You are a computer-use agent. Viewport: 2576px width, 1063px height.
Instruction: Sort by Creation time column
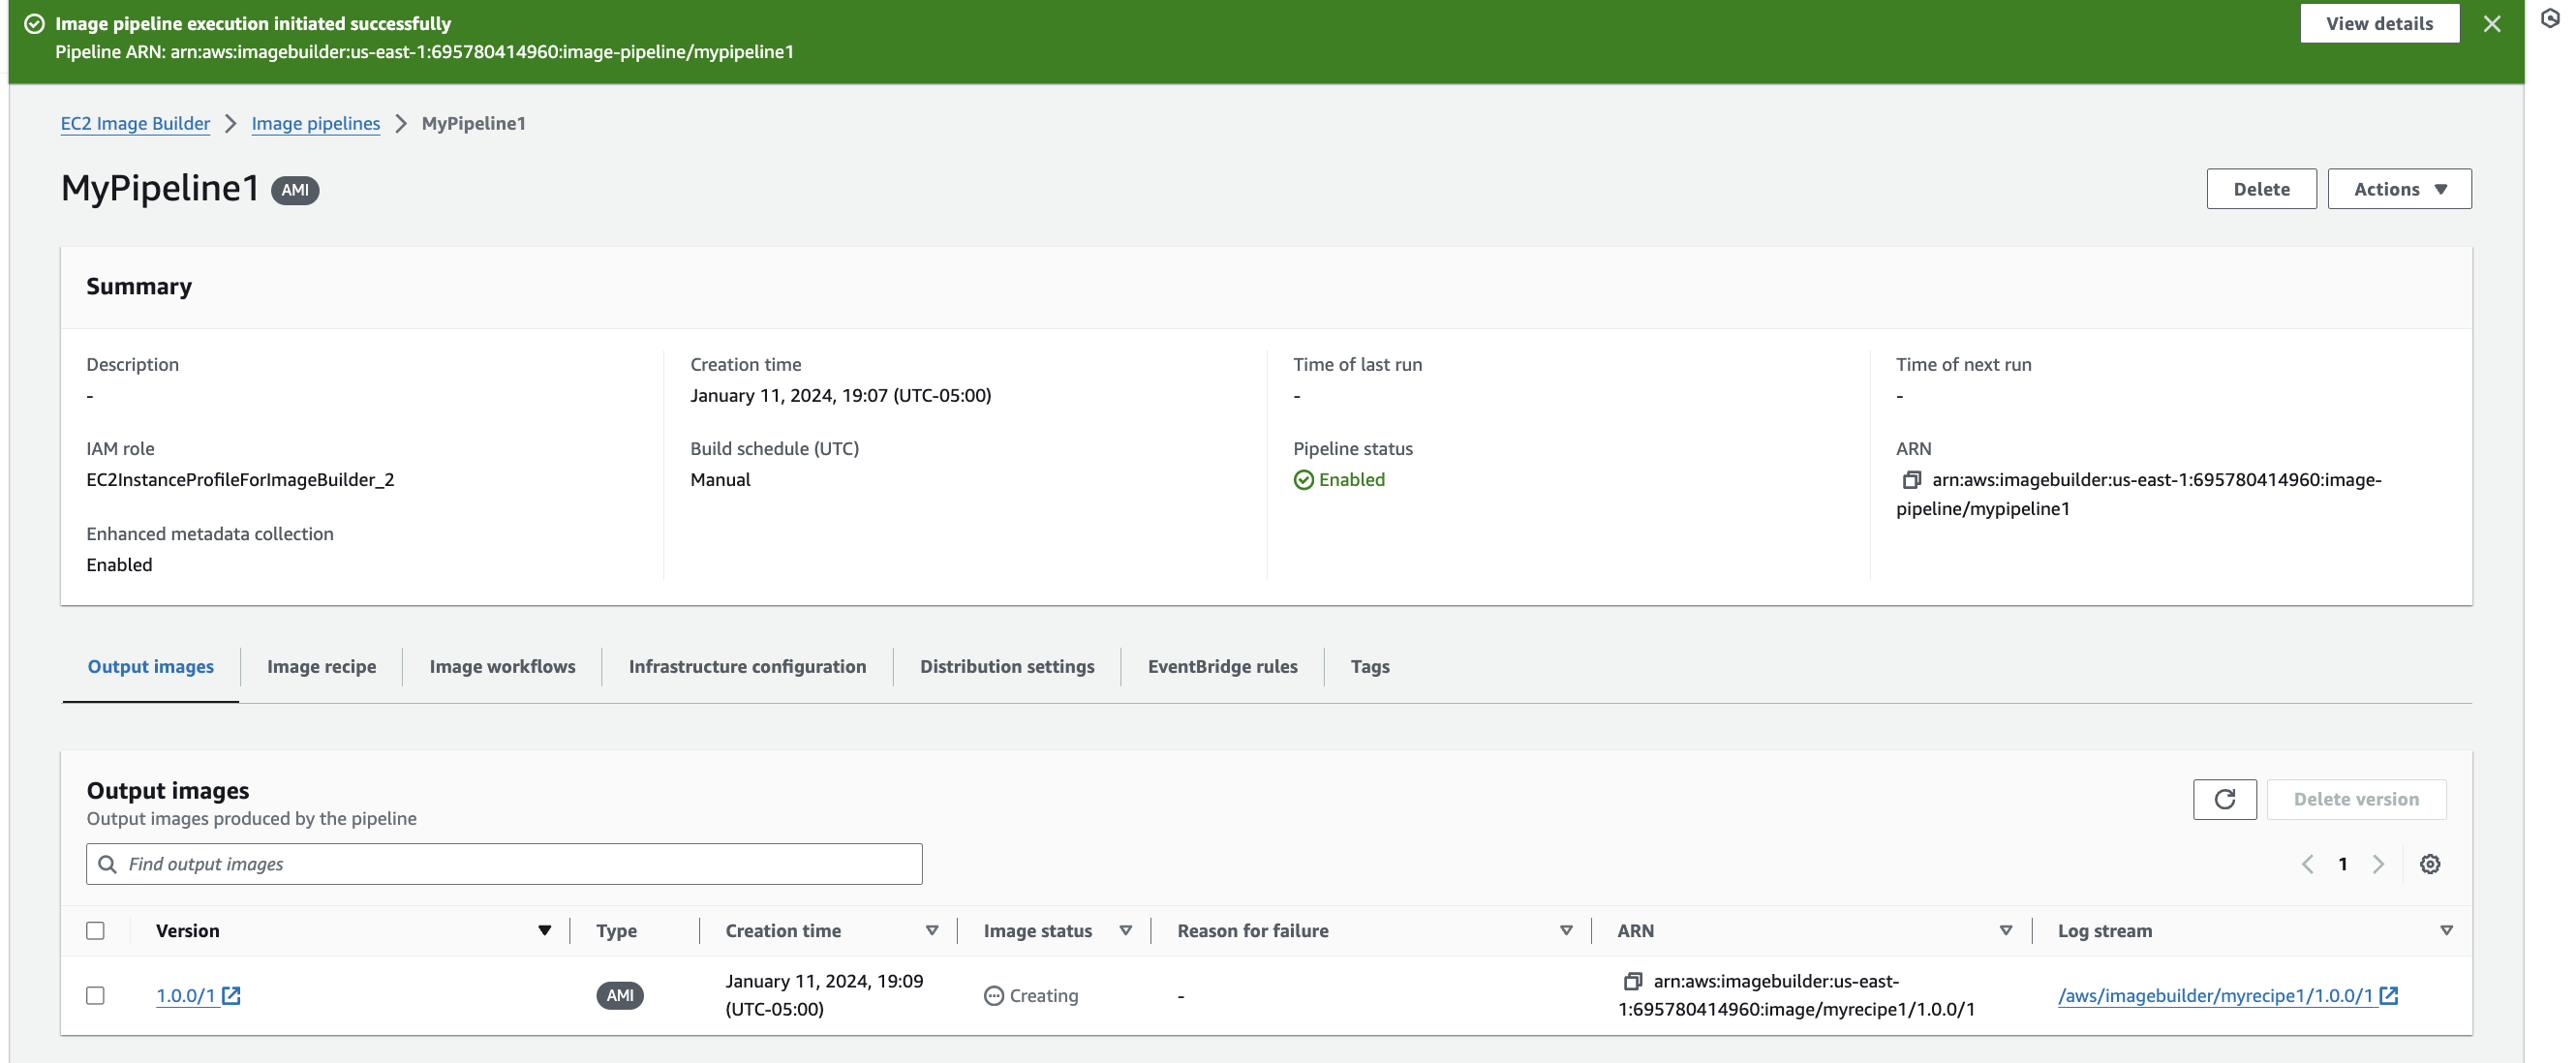[x=931, y=930]
